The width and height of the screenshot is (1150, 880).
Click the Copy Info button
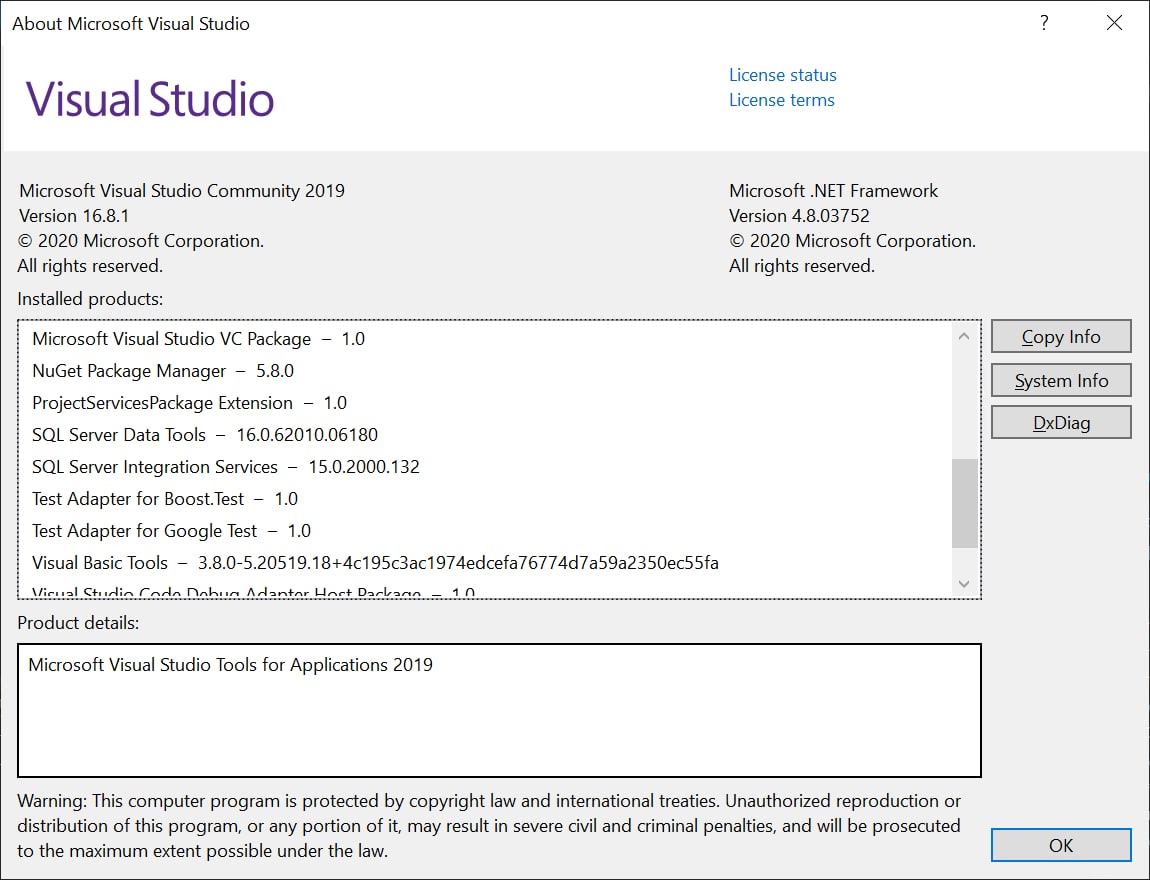(x=1061, y=337)
